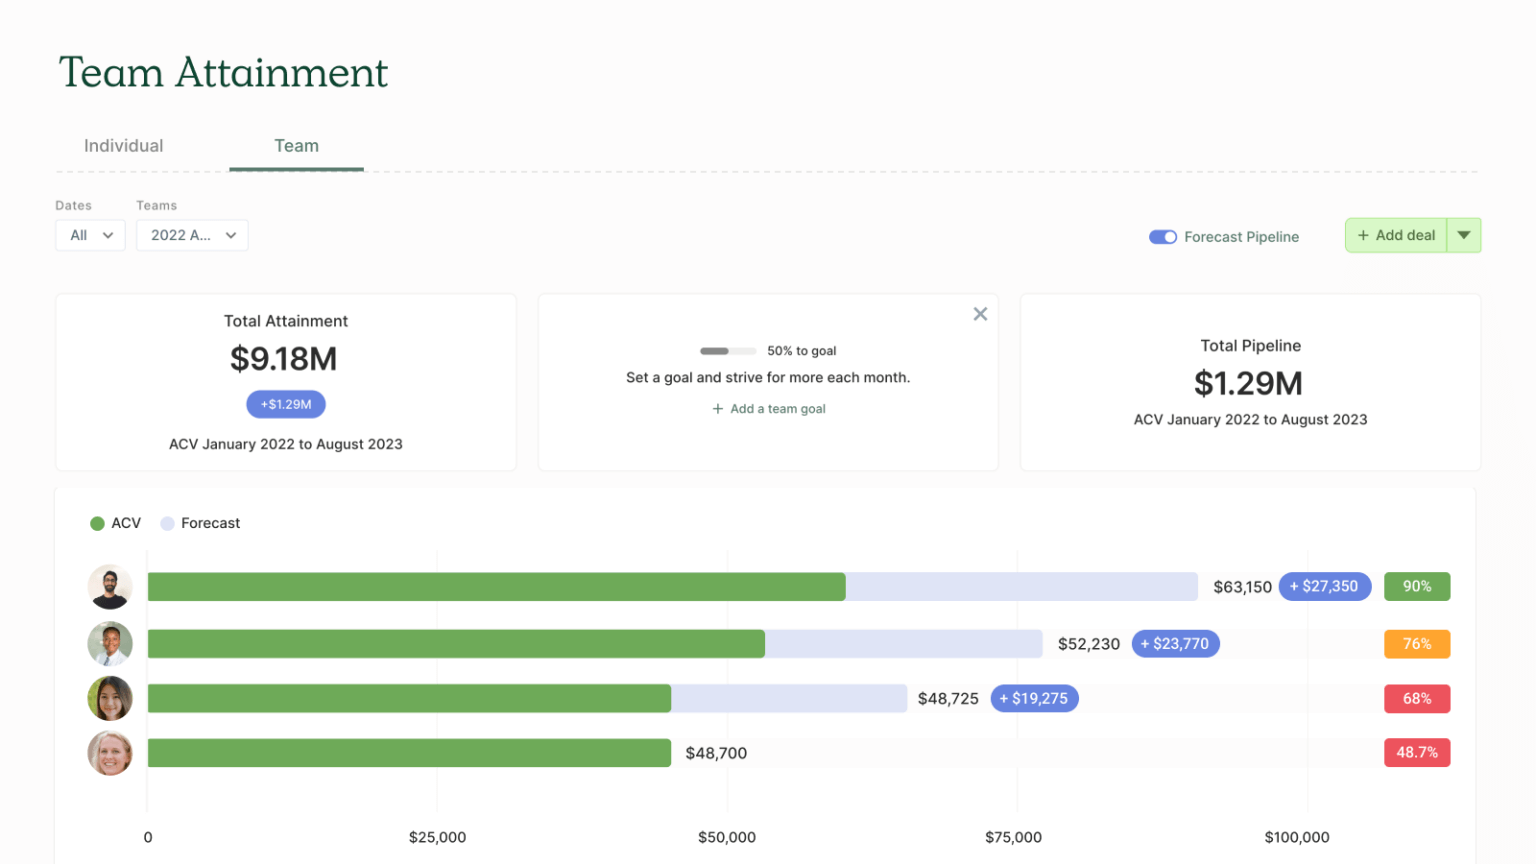Click the Forecast legend dot
The width and height of the screenshot is (1536, 864).
pyautogui.click(x=167, y=523)
